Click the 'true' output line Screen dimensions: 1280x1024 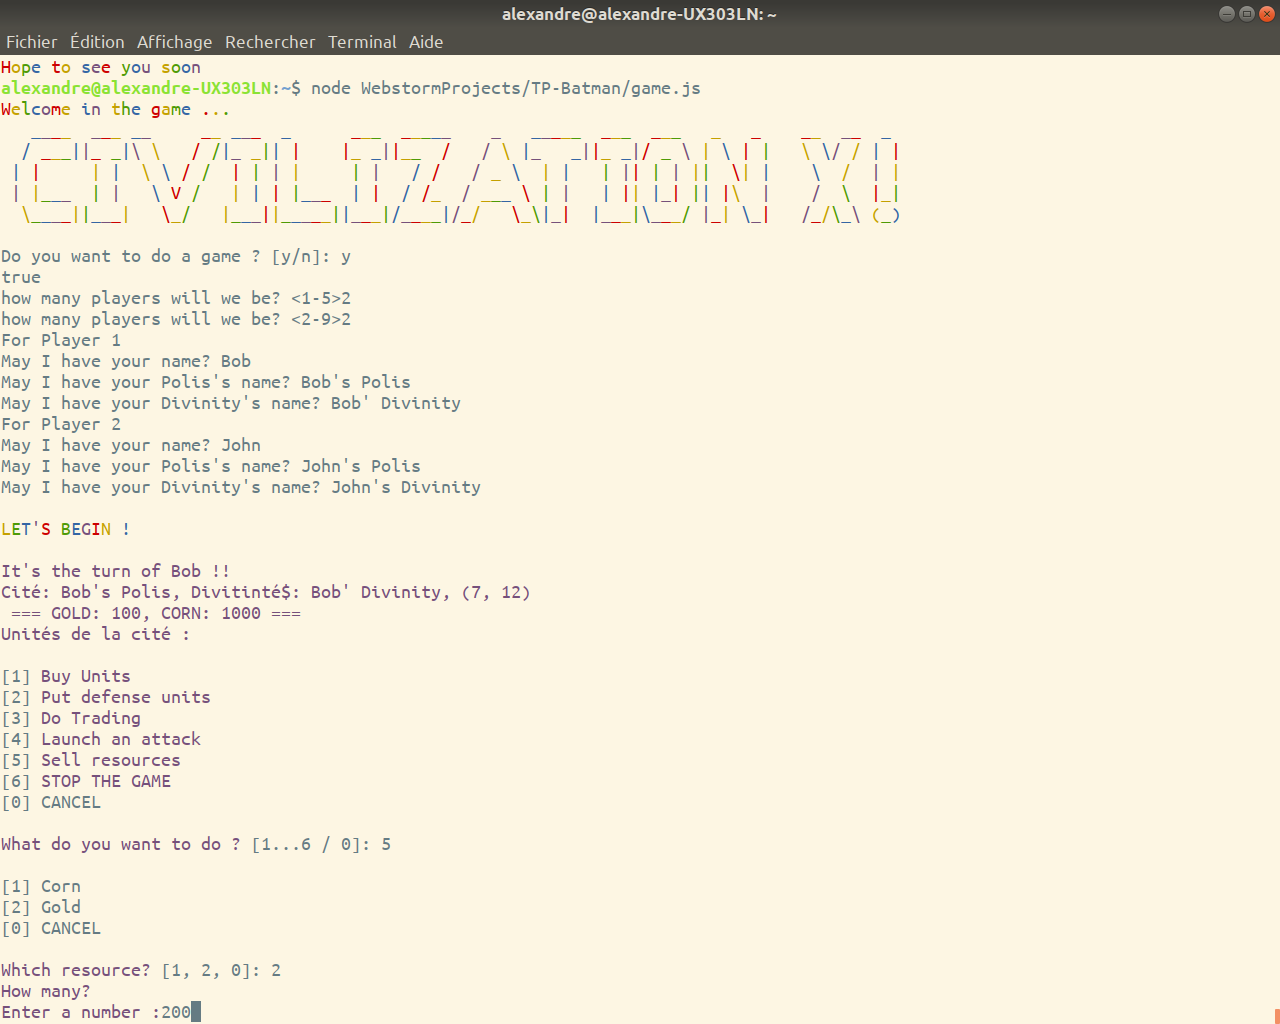click(x=21, y=277)
